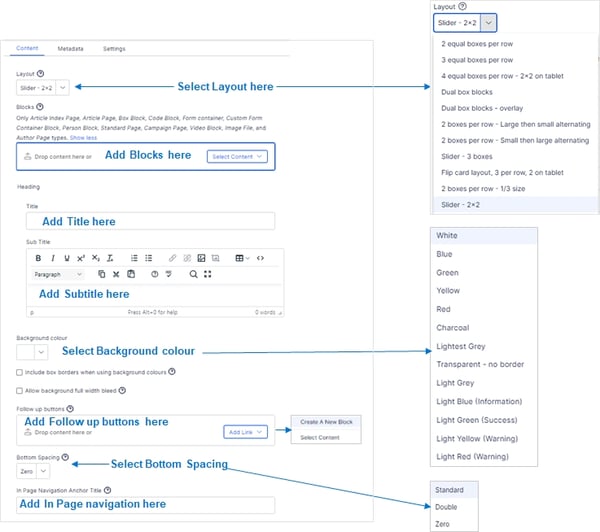Click the In Page Navigation Anchor Title field
Viewport: 600px width, 532px height.
click(x=146, y=505)
